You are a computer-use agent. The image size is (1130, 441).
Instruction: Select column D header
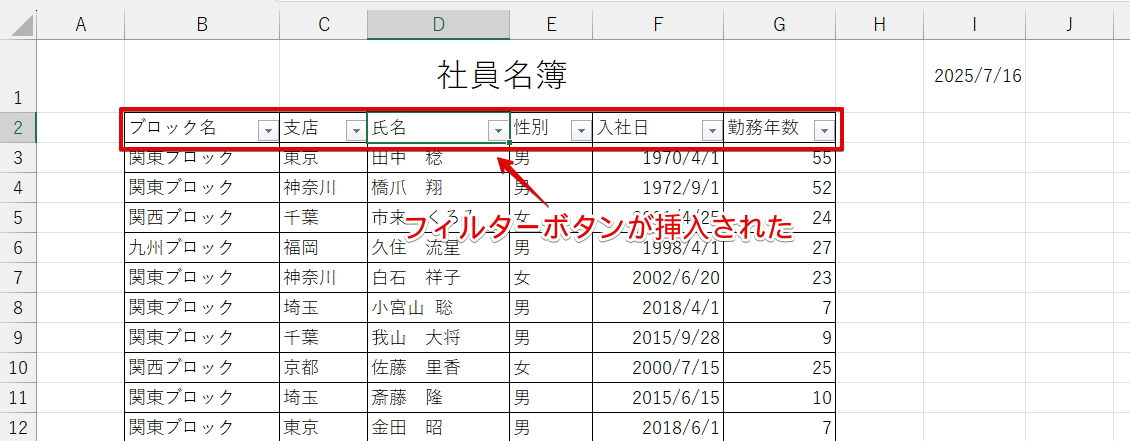coord(438,25)
